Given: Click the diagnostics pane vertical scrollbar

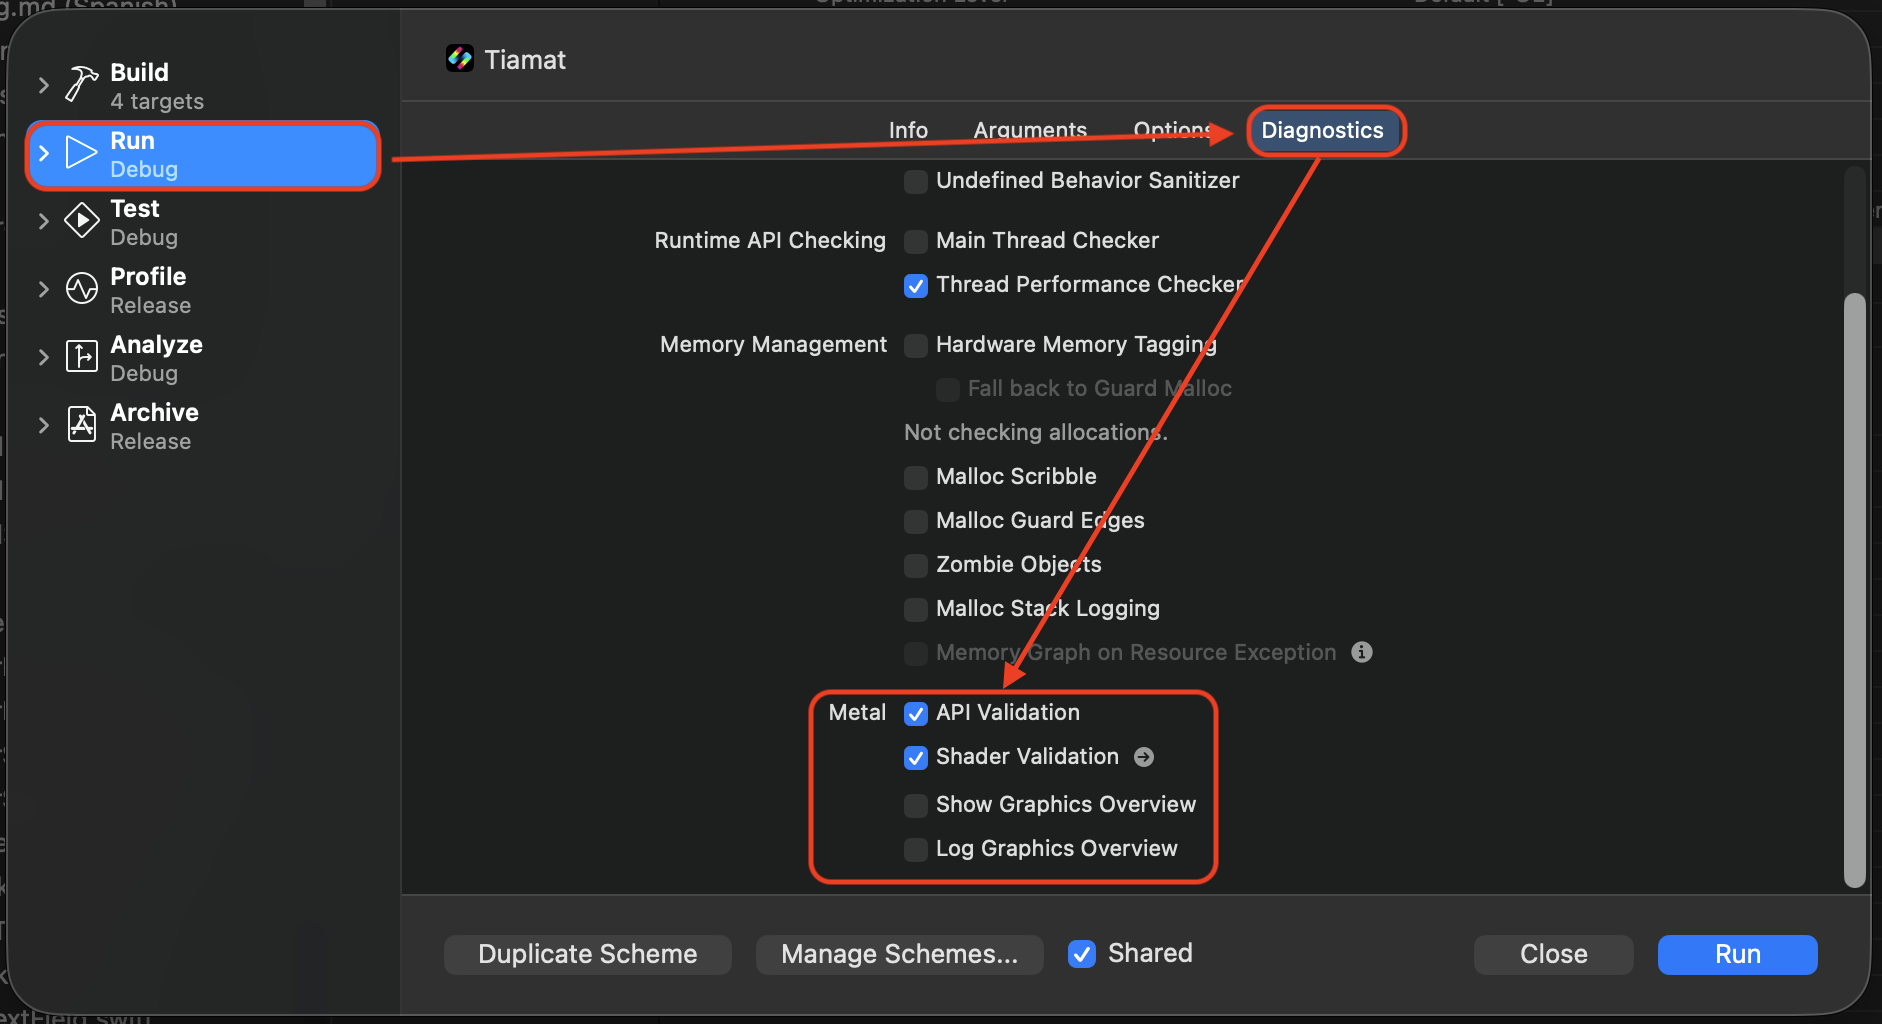Looking at the screenshot, I should pyautogui.click(x=1854, y=588).
